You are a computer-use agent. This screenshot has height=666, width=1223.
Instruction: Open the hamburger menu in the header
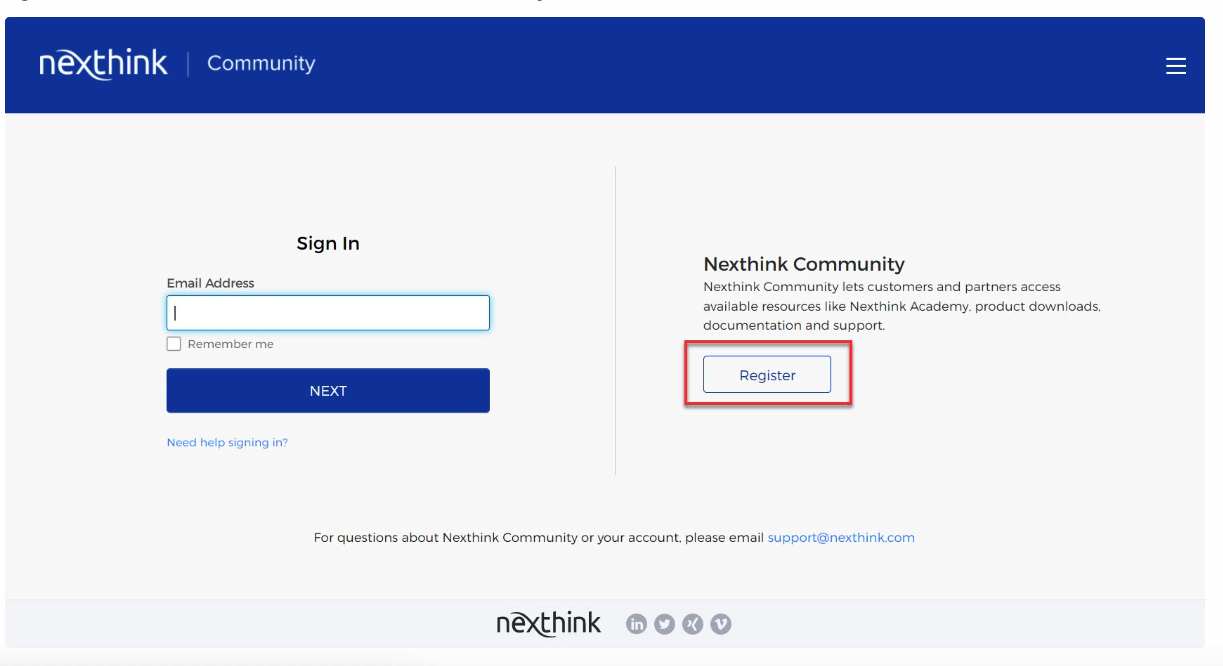(x=1175, y=66)
